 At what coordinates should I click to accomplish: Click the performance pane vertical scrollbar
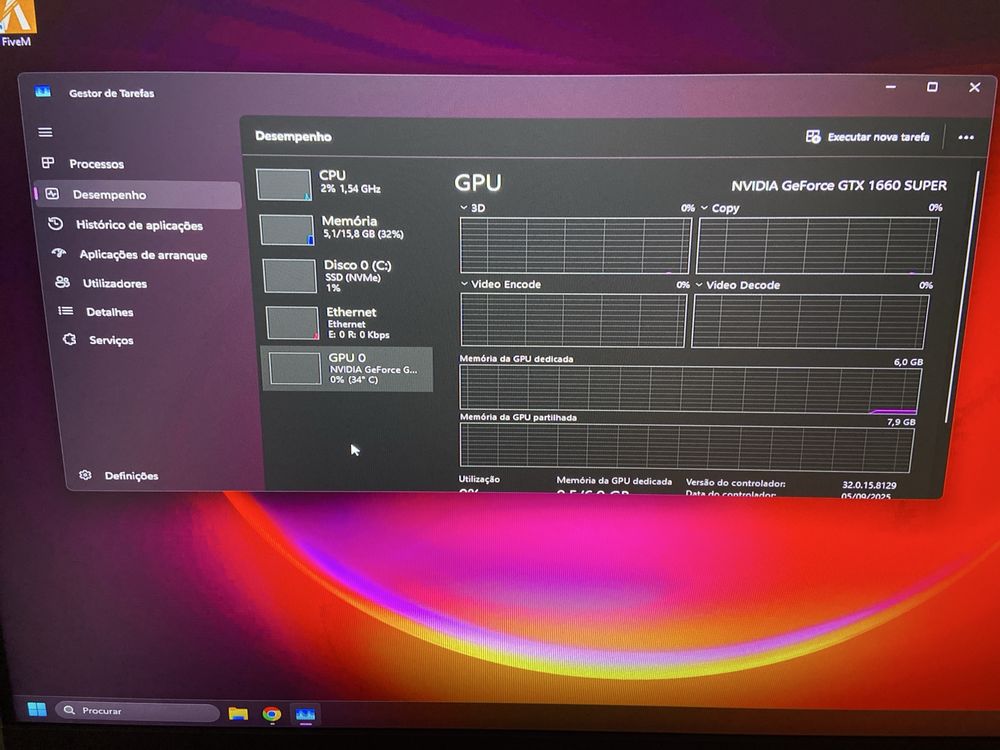tap(962, 297)
